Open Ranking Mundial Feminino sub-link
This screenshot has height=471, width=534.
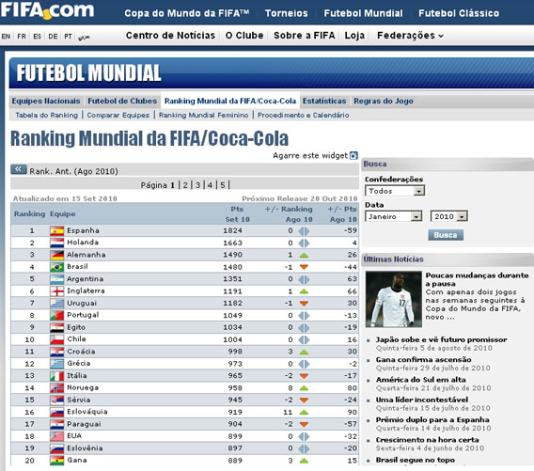[x=204, y=115]
